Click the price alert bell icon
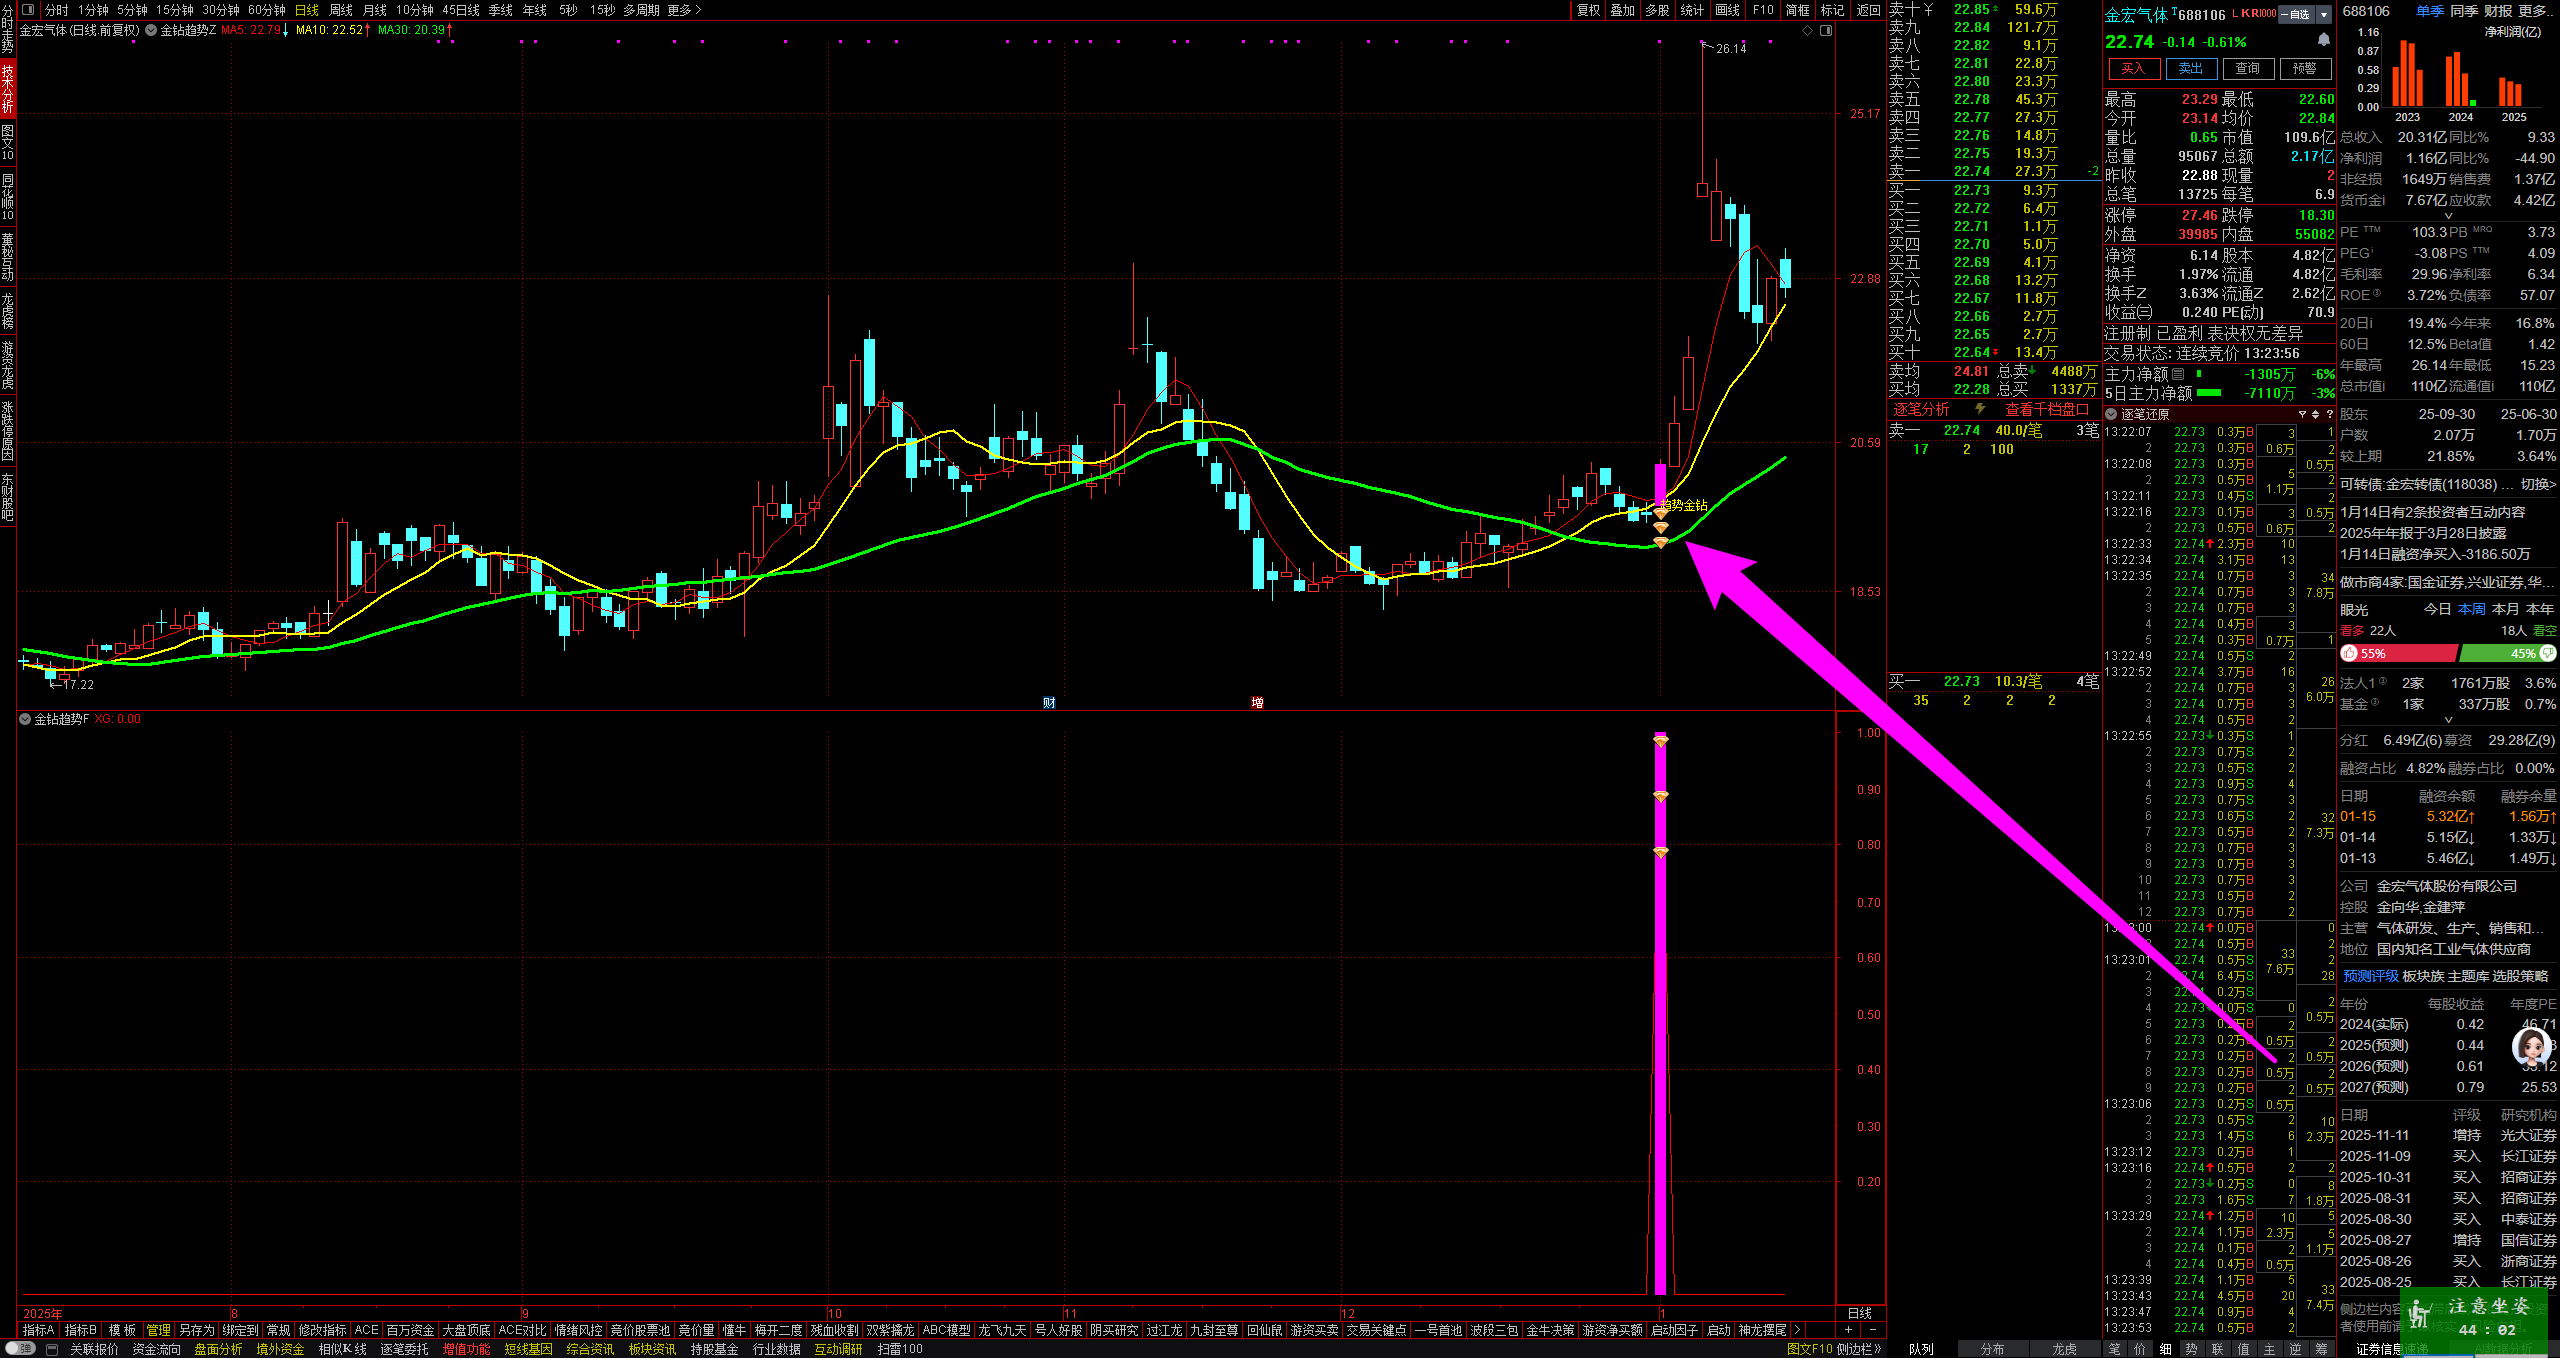Viewport: 2560px width, 1358px height. (x=2323, y=40)
